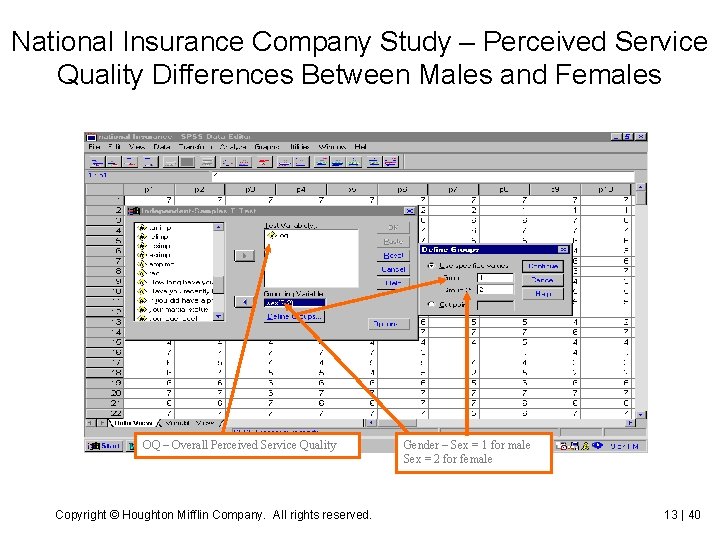
Task: Open the Utilities menu
Action: [299, 147]
